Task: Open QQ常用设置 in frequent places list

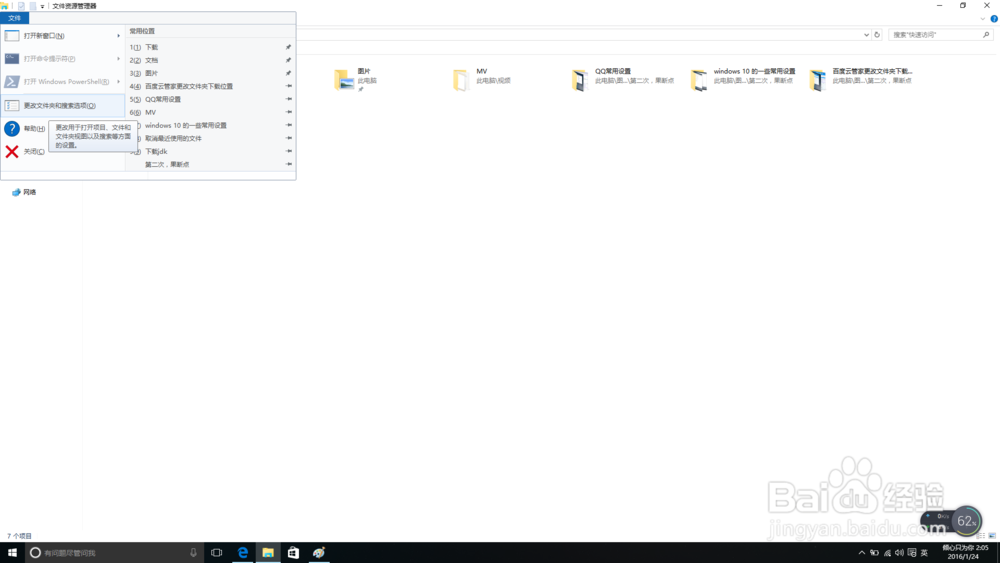Action: pos(210,99)
